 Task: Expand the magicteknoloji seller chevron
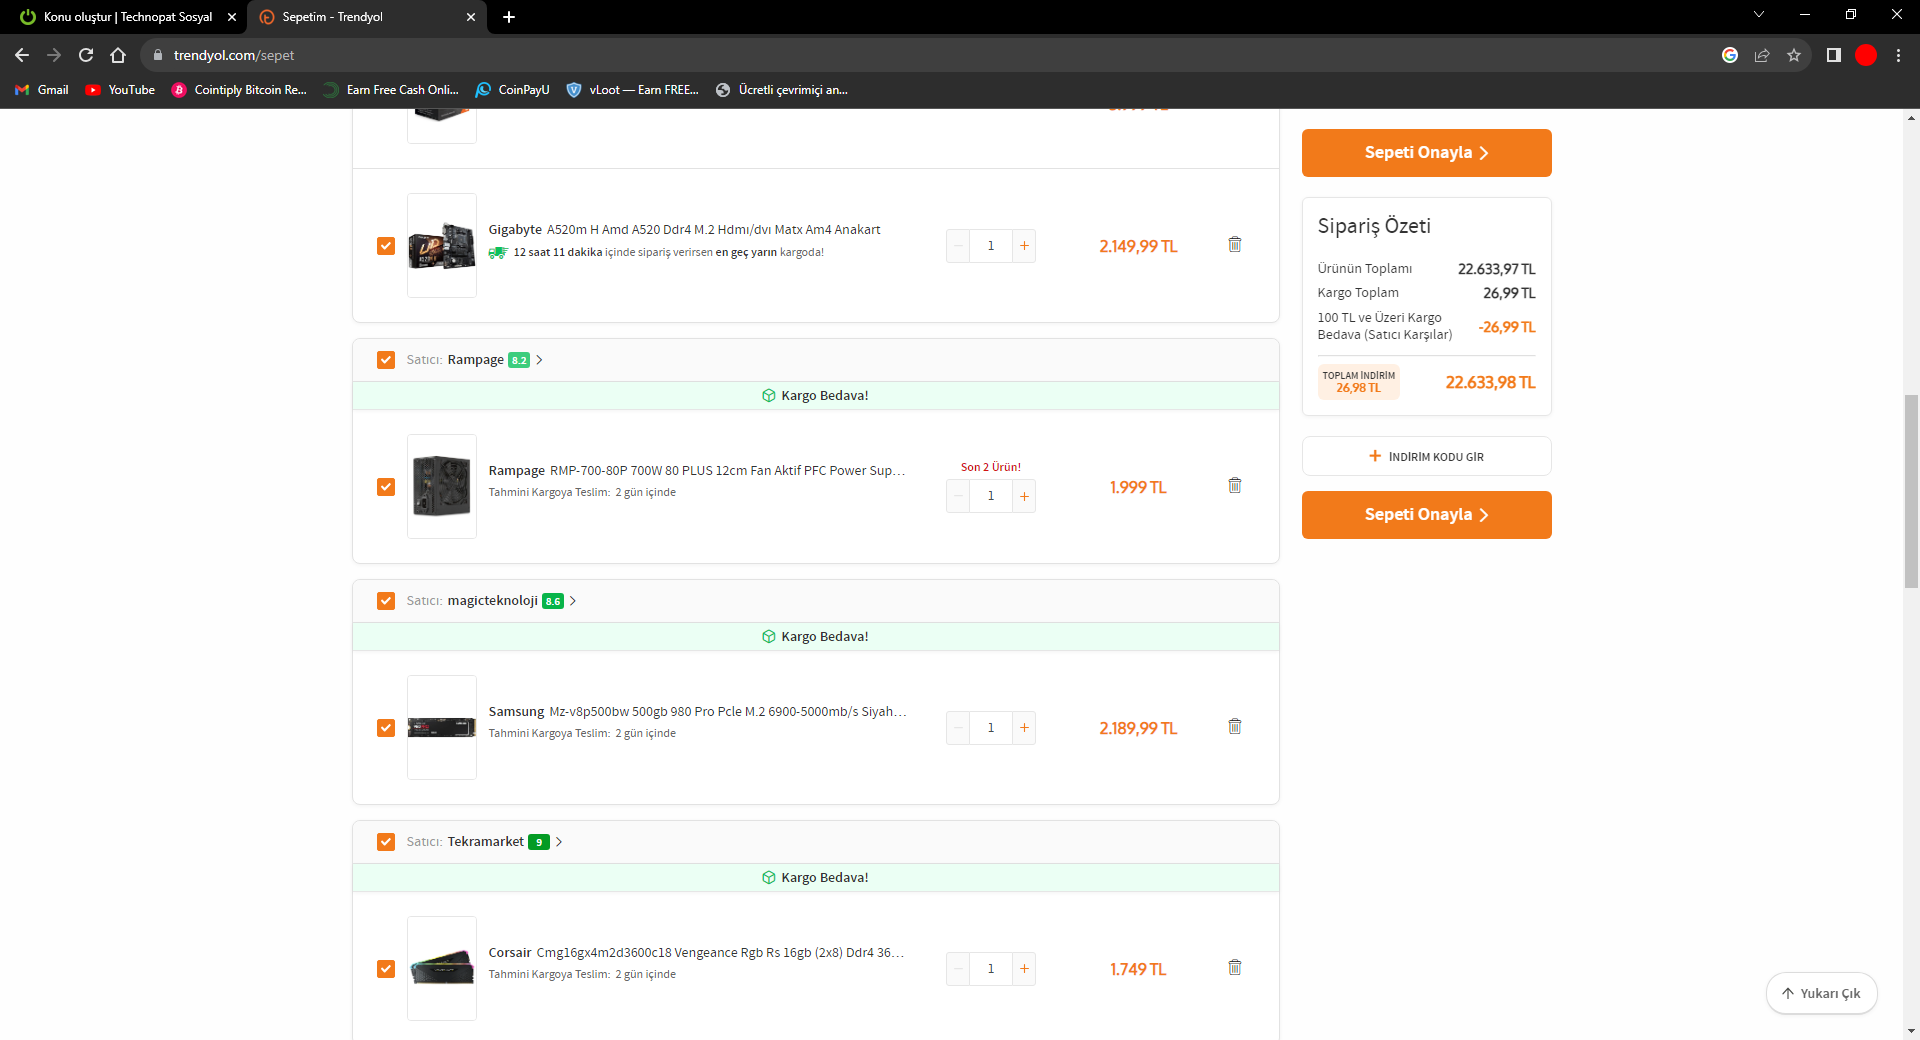coord(573,601)
